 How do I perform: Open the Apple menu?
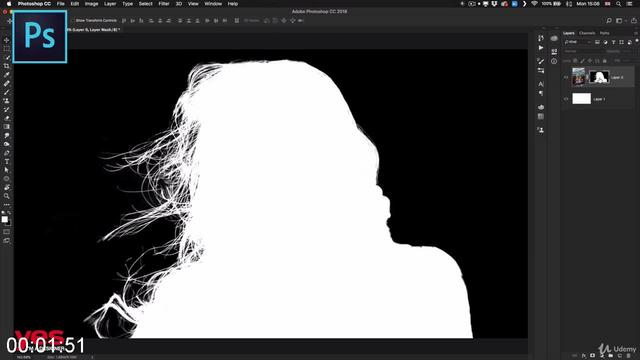[x=9, y=4]
